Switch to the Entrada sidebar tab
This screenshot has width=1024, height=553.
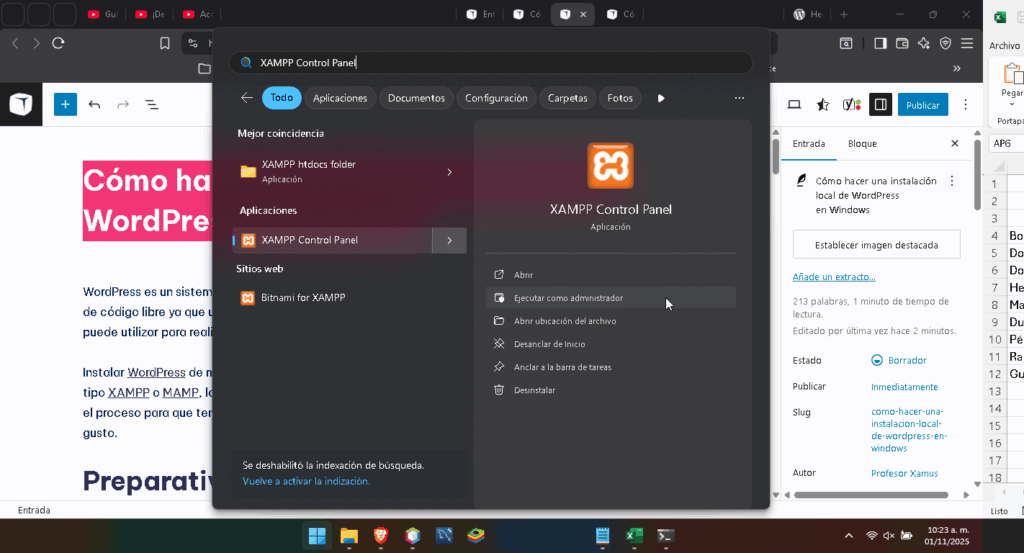pos(808,144)
